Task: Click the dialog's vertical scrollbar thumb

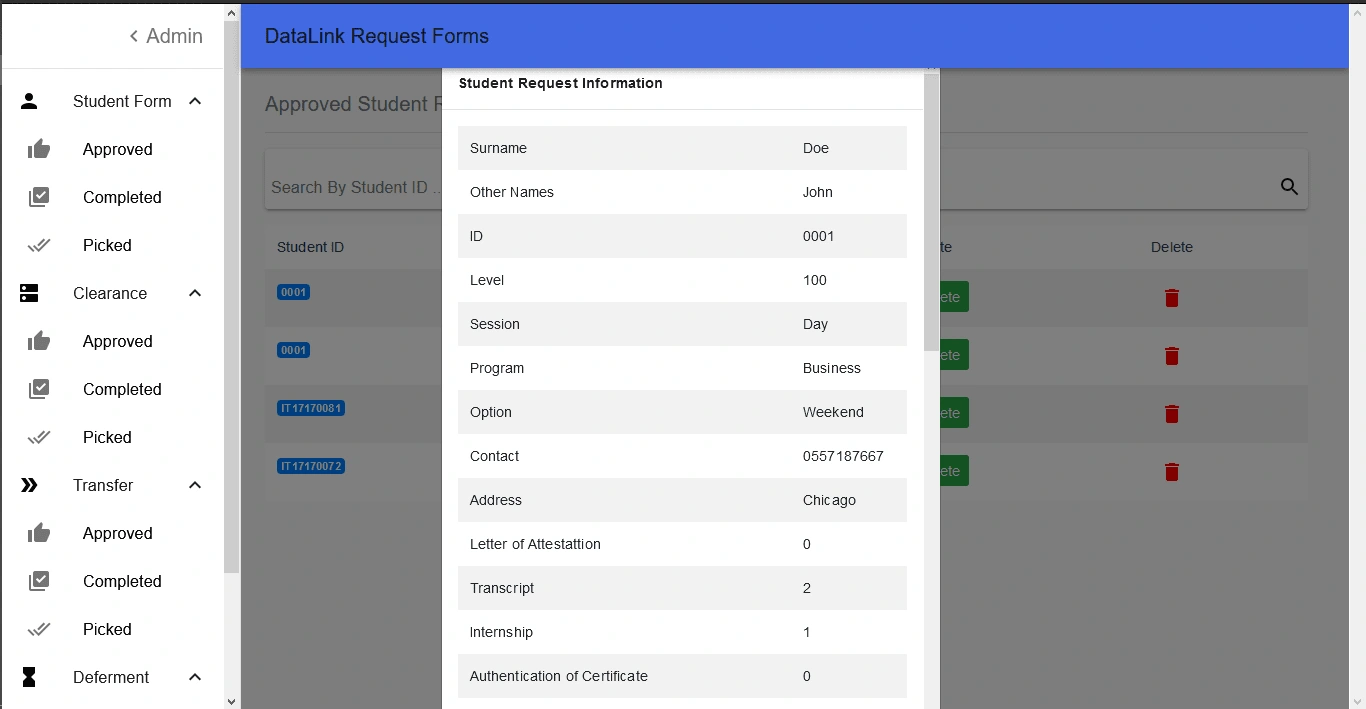Action: (x=932, y=212)
